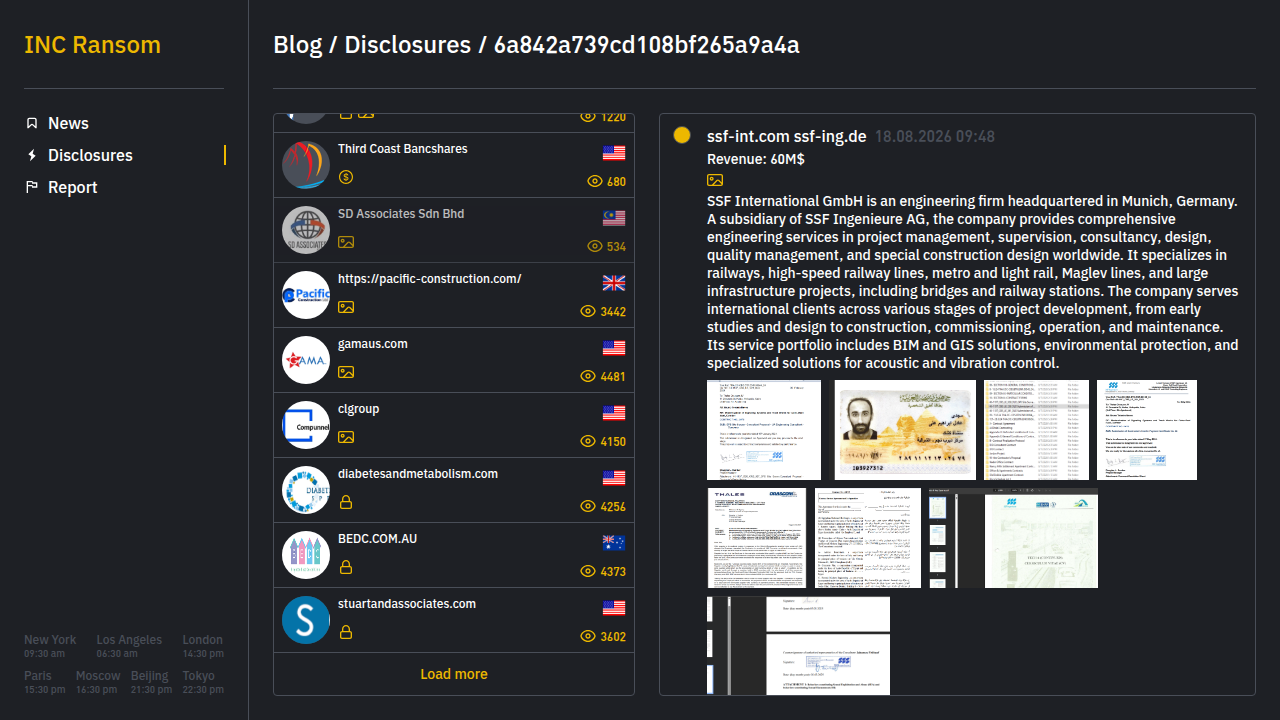Click the US flag on Third Coast Bancshares row
Viewport: 1280px width, 720px height.
click(x=614, y=153)
